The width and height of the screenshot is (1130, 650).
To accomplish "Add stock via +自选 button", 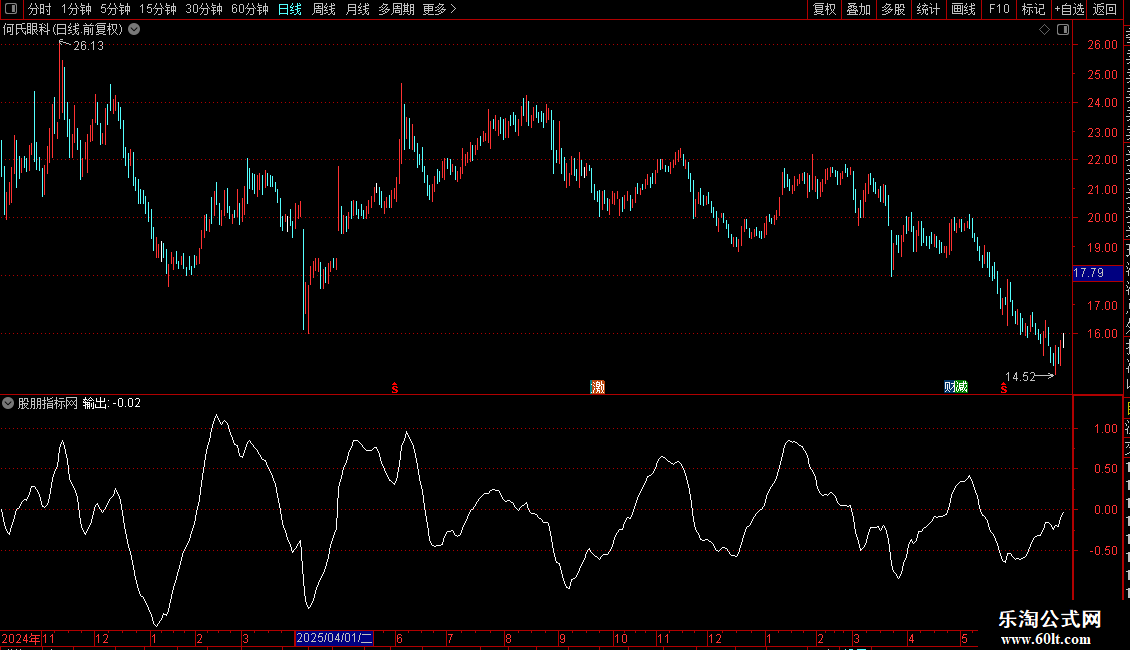I will click(x=1069, y=9).
